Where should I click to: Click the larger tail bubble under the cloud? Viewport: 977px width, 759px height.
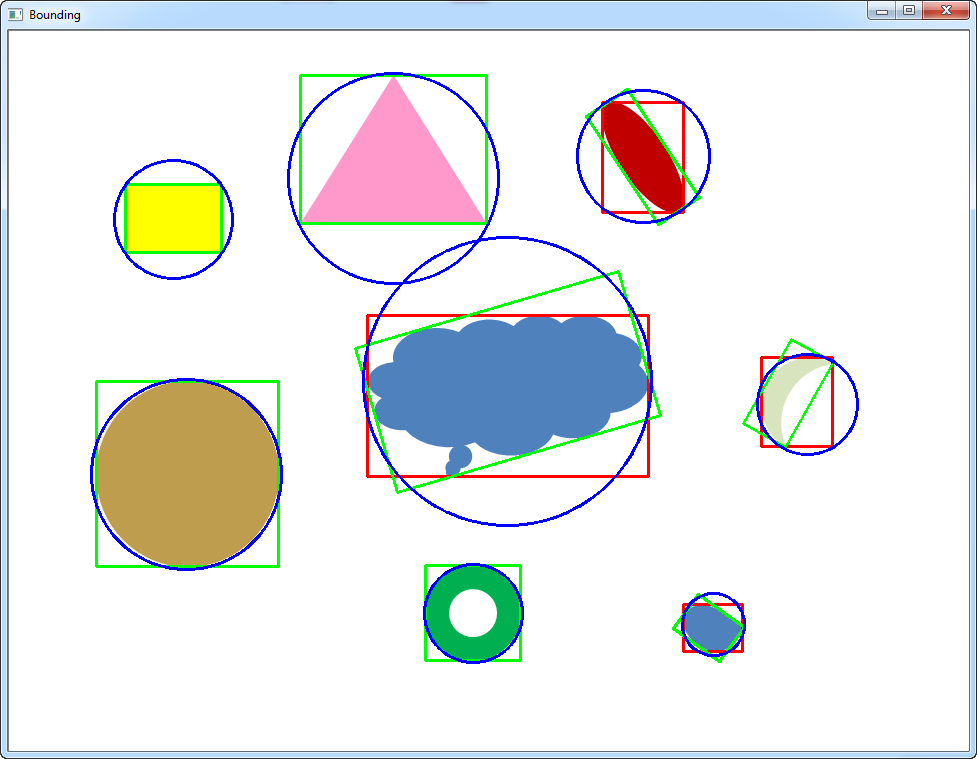point(460,456)
